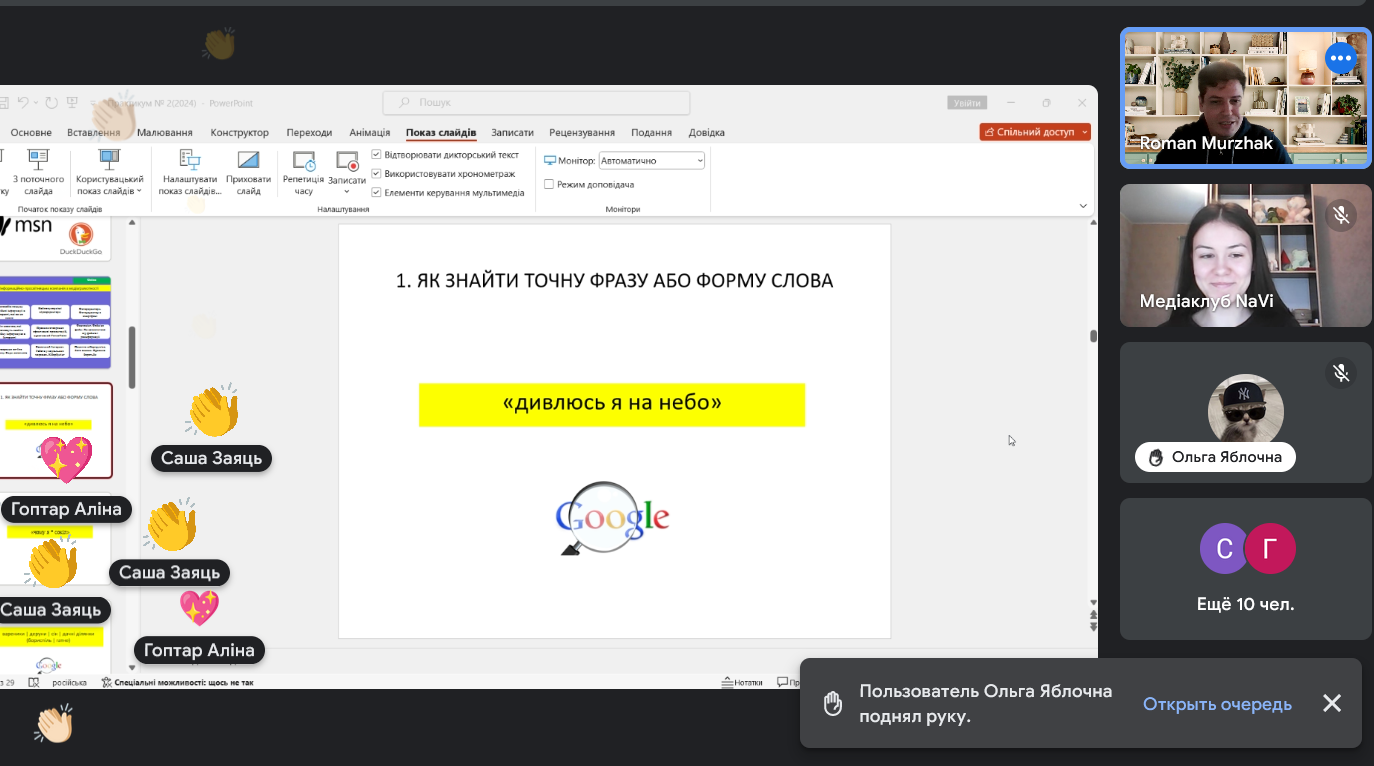Viewport: 1374px width, 766px height.
Task: Open the 'Рецензування' ribbon tab
Action: click(581, 132)
